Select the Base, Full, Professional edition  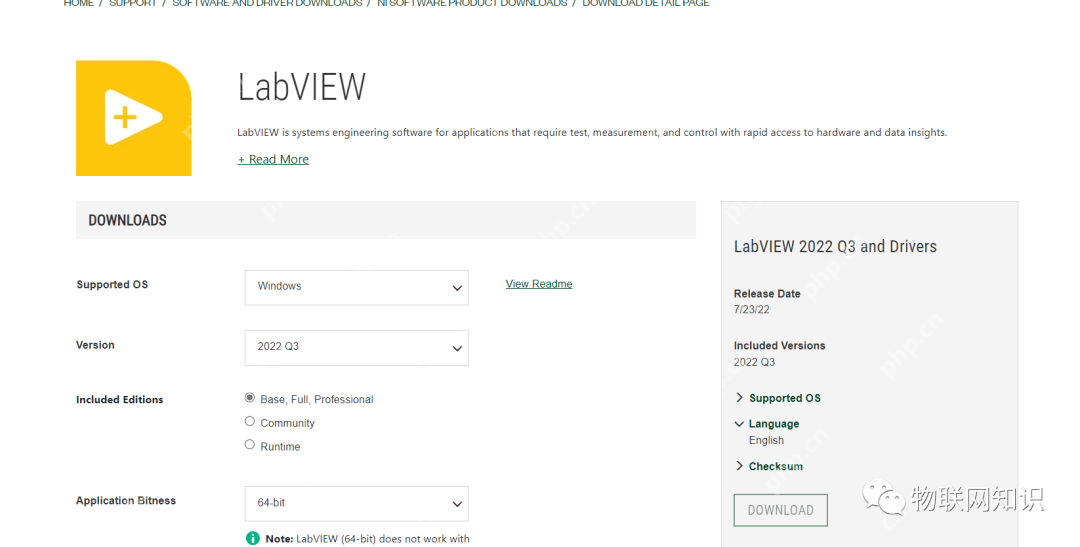click(x=250, y=398)
